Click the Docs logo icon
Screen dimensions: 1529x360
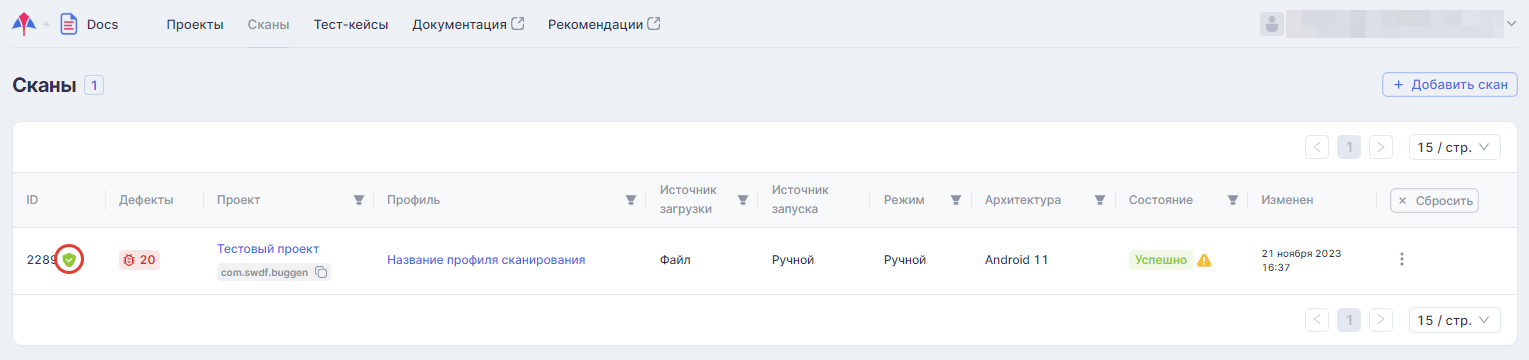69,24
